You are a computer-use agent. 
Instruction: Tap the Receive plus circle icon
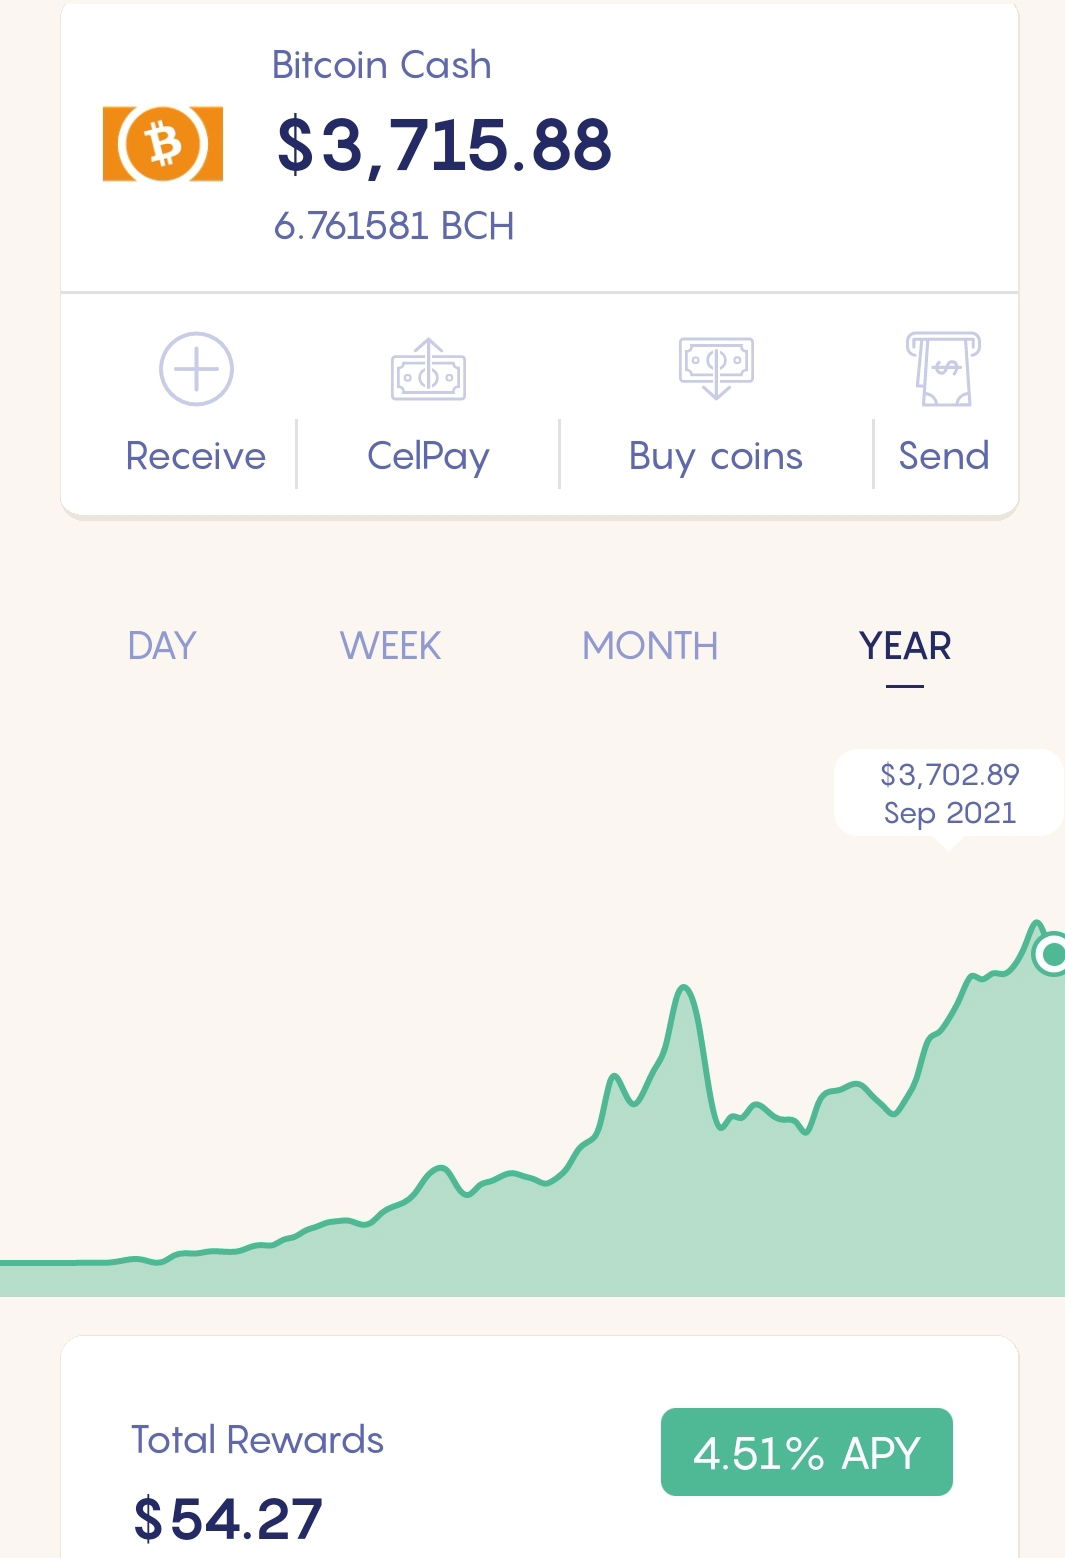point(196,369)
